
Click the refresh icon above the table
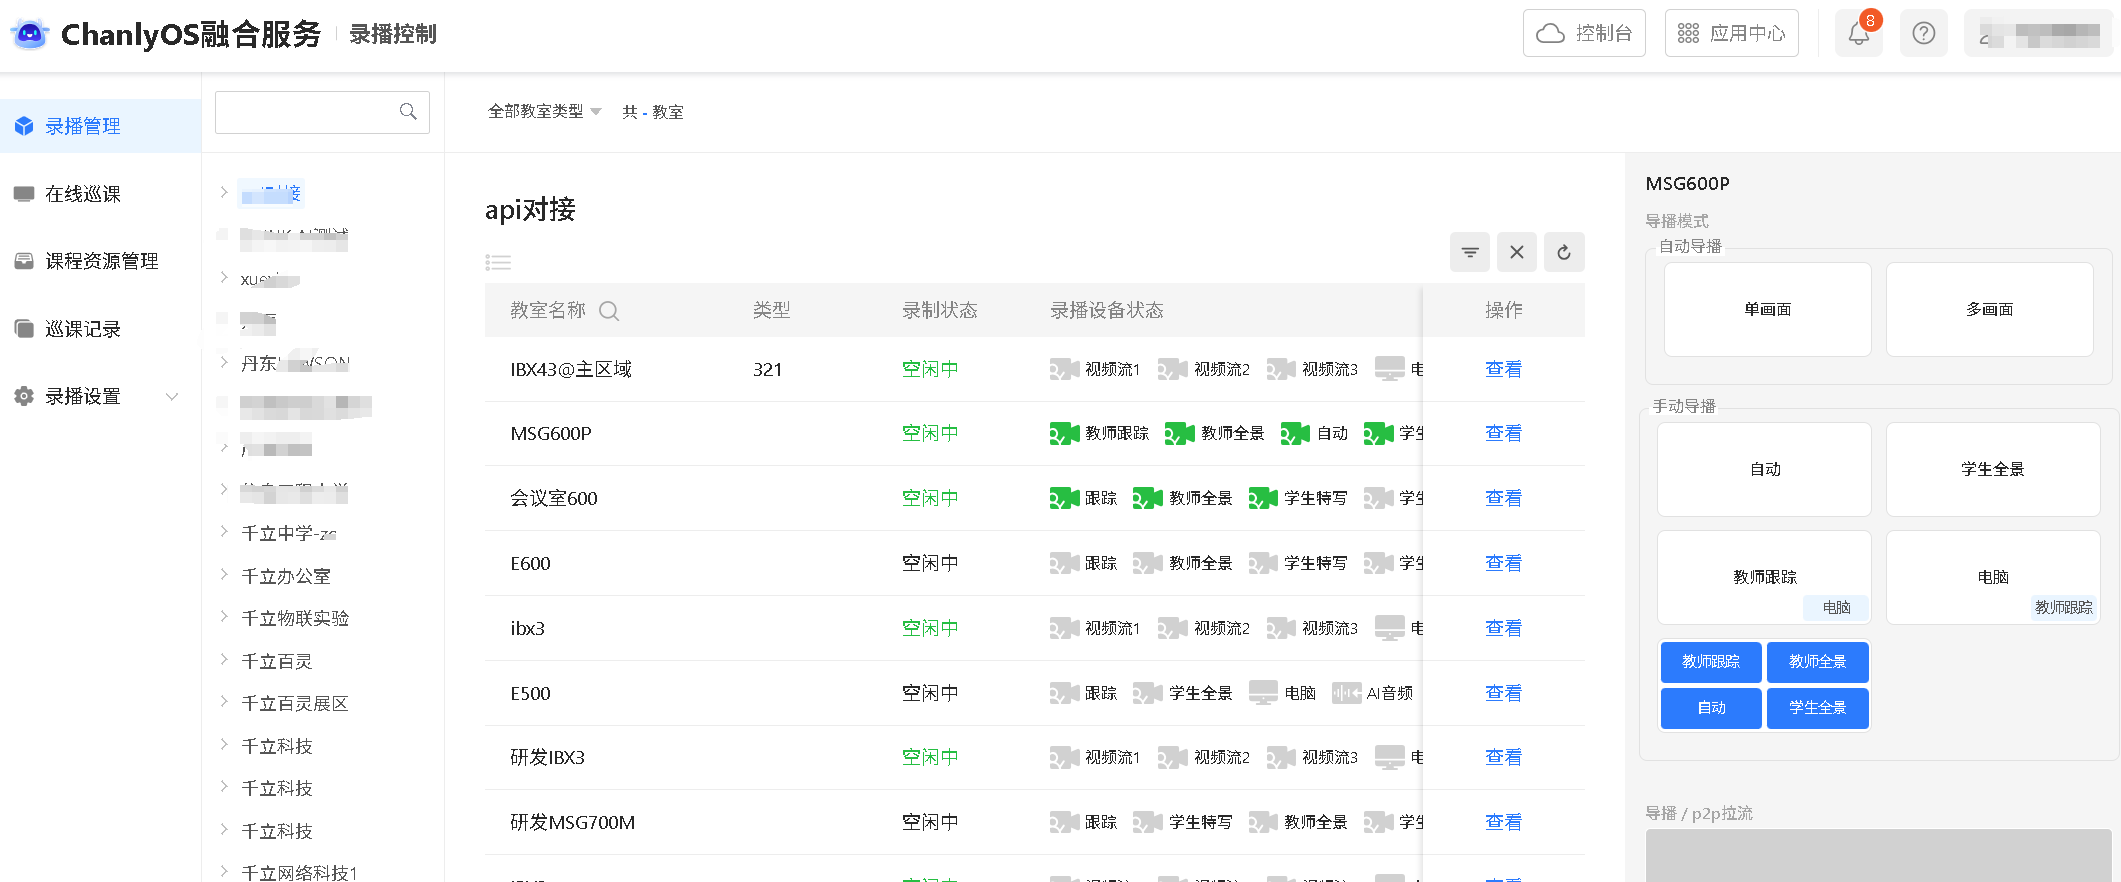coord(1563,252)
